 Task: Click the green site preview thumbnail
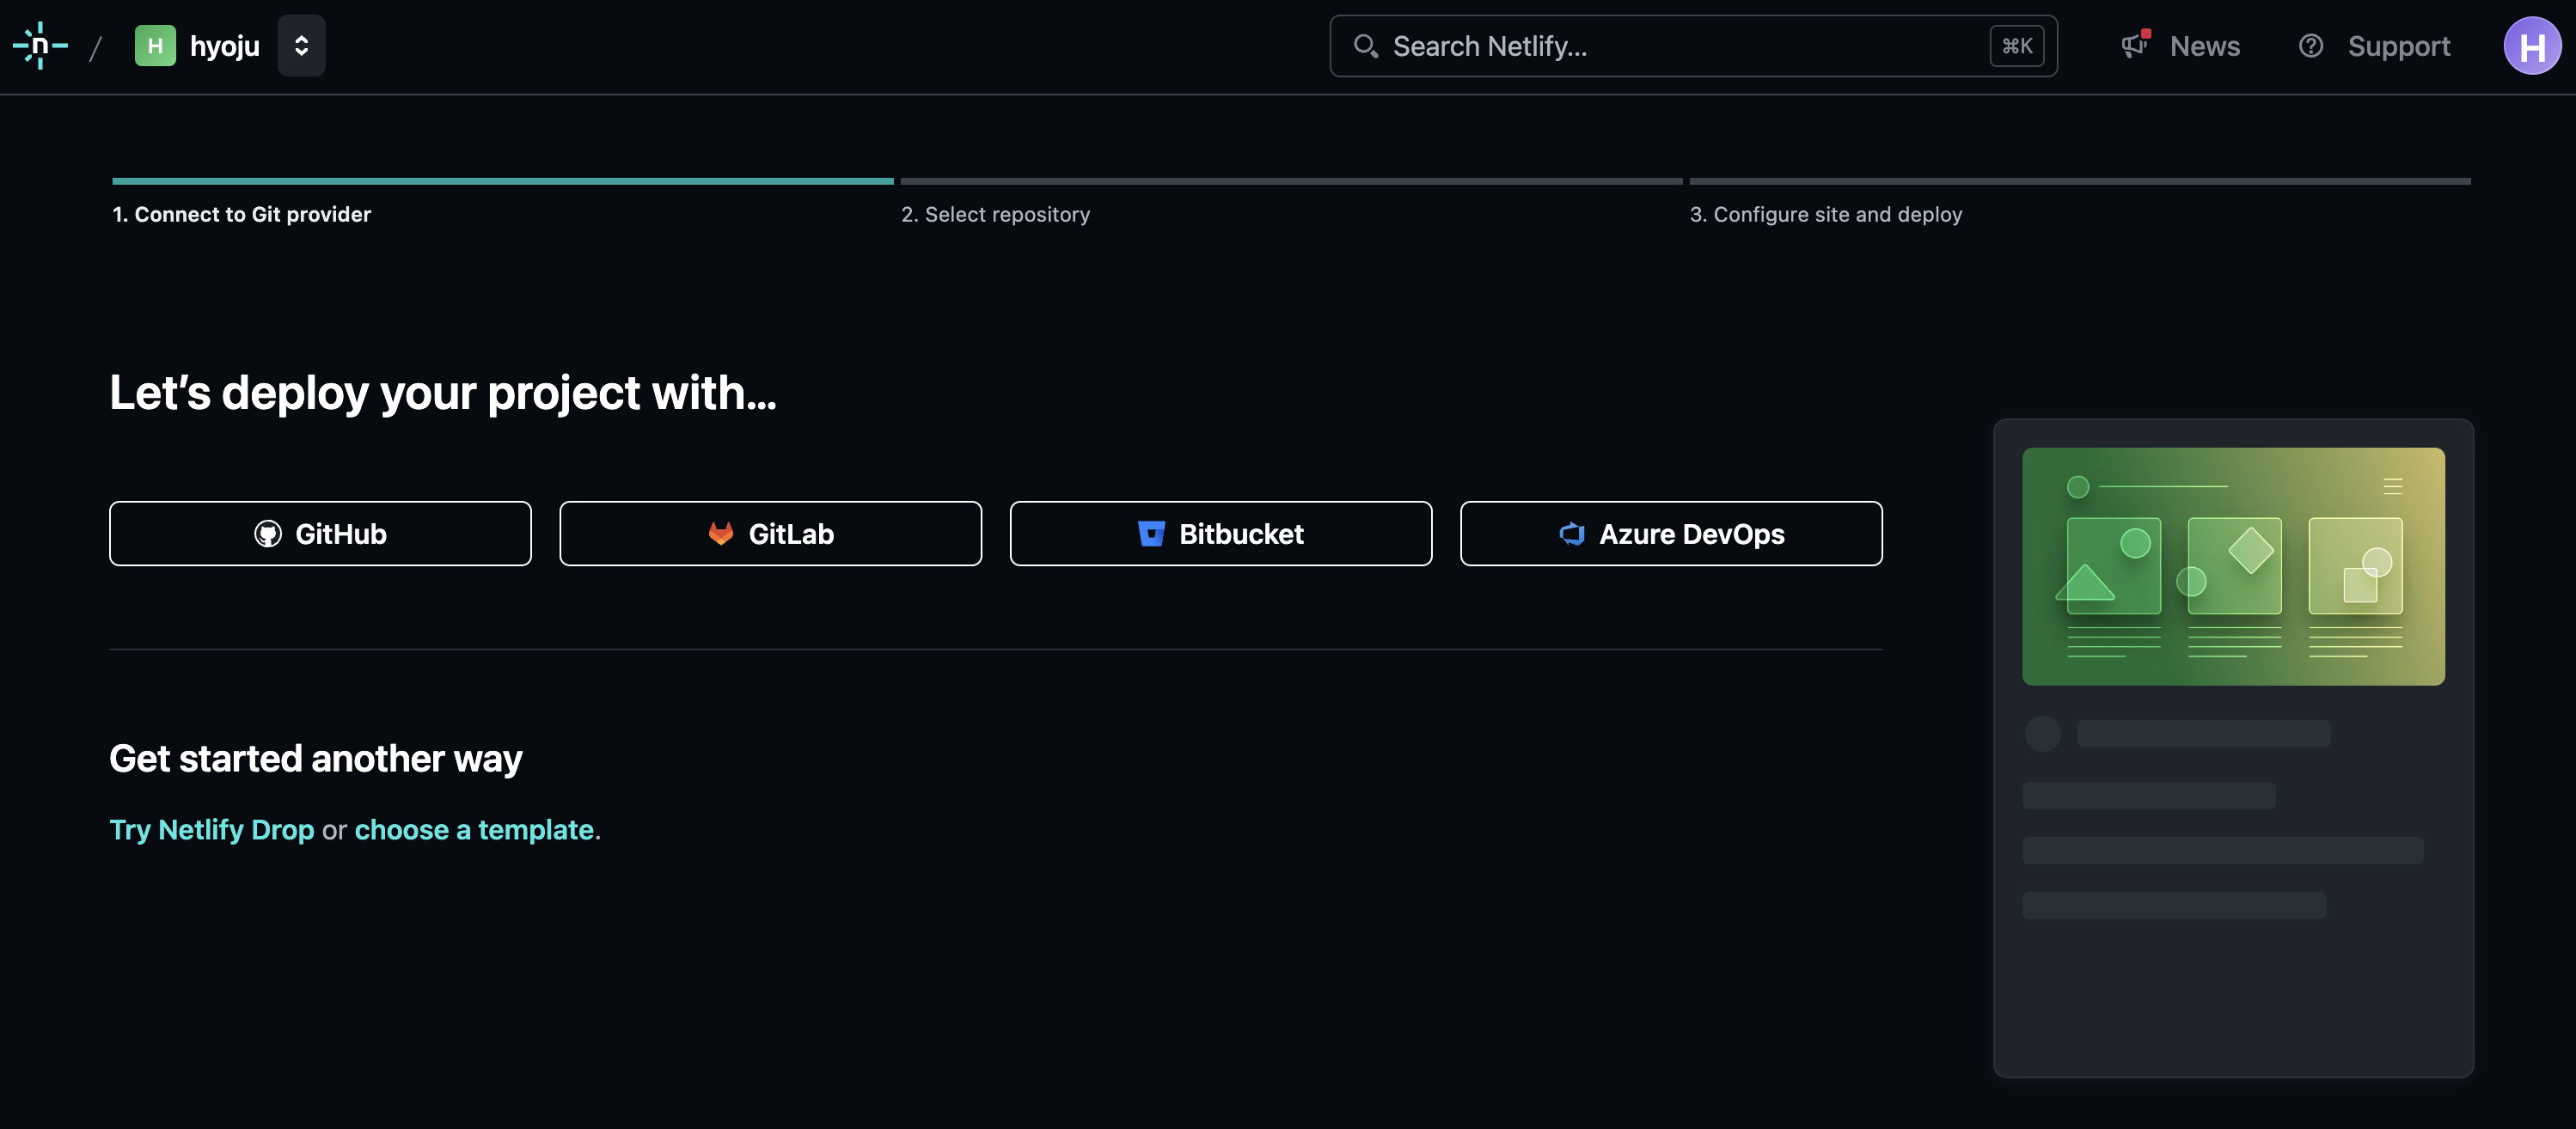click(x=2232, y=566)
